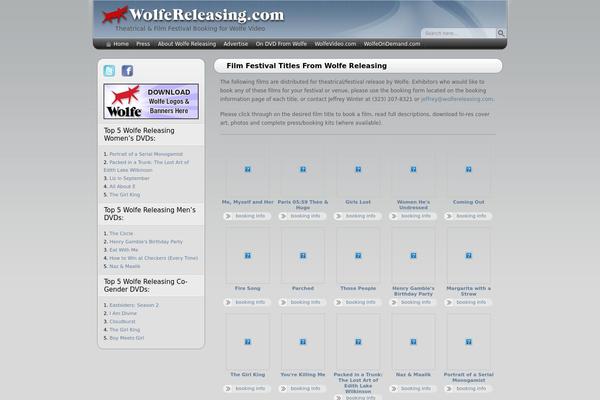Open Eastsiders: Season 2 sidebar link
Viewport: 600px width, 400px height.
pyautogui.click(x=134, y=305)
